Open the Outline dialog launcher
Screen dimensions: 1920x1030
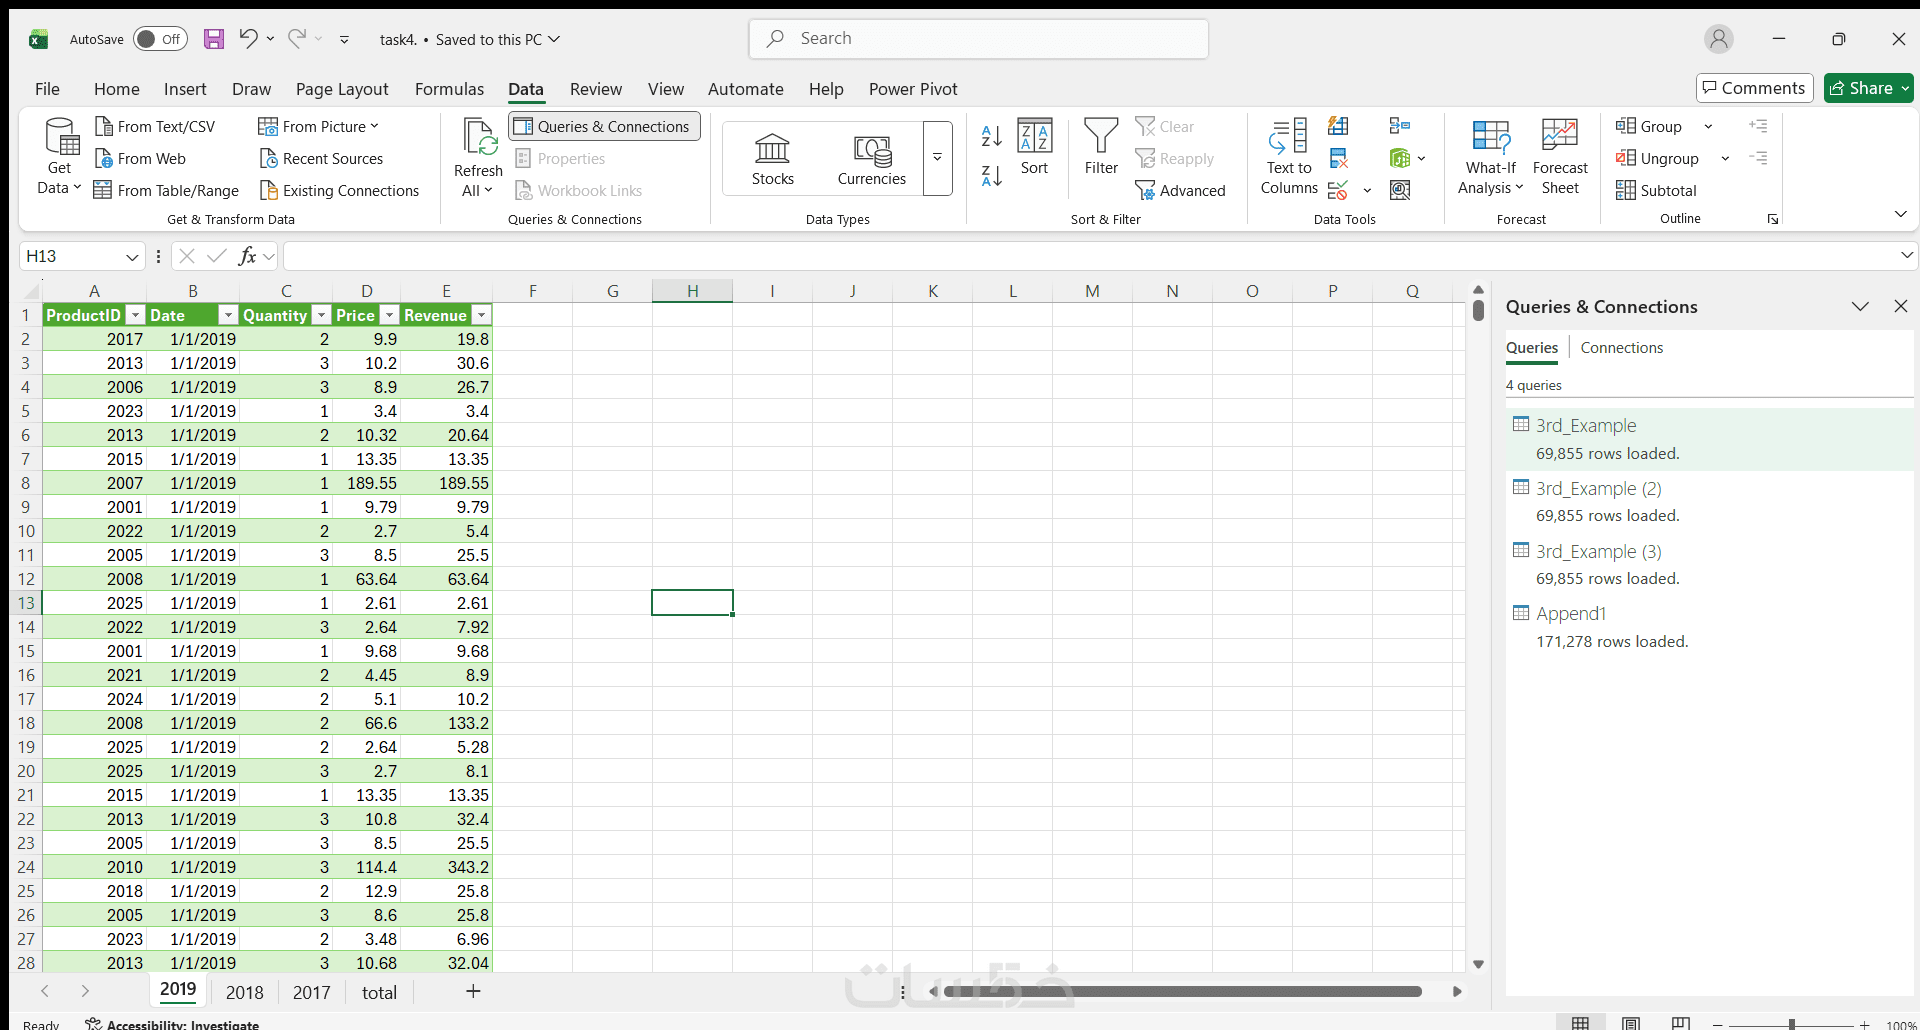[x=1773, y=219]
